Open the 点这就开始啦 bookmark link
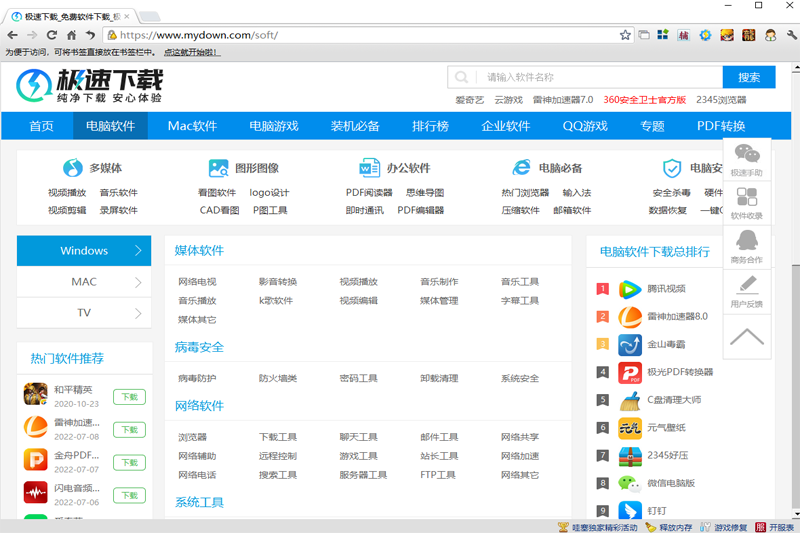 point(192,53)
